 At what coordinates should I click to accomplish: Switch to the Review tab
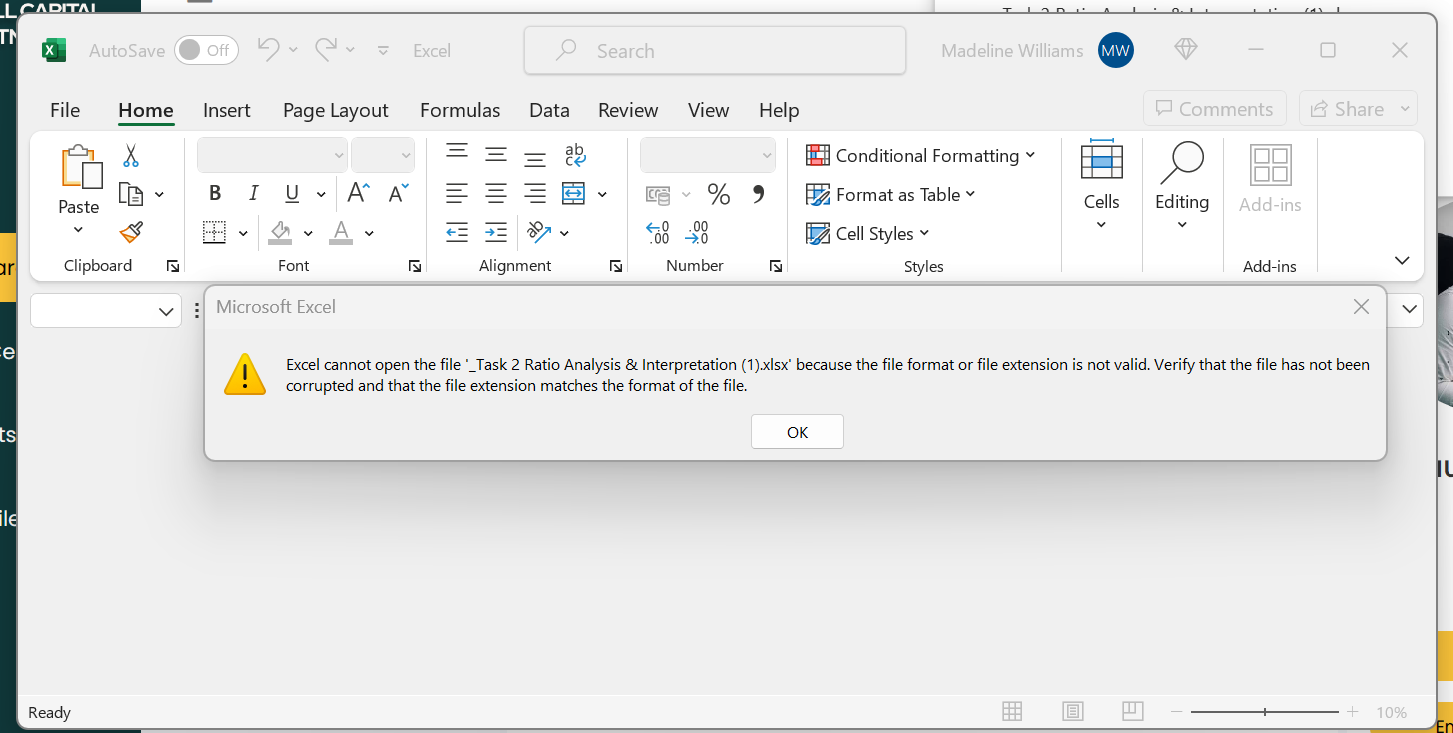[x=628, y=110]
